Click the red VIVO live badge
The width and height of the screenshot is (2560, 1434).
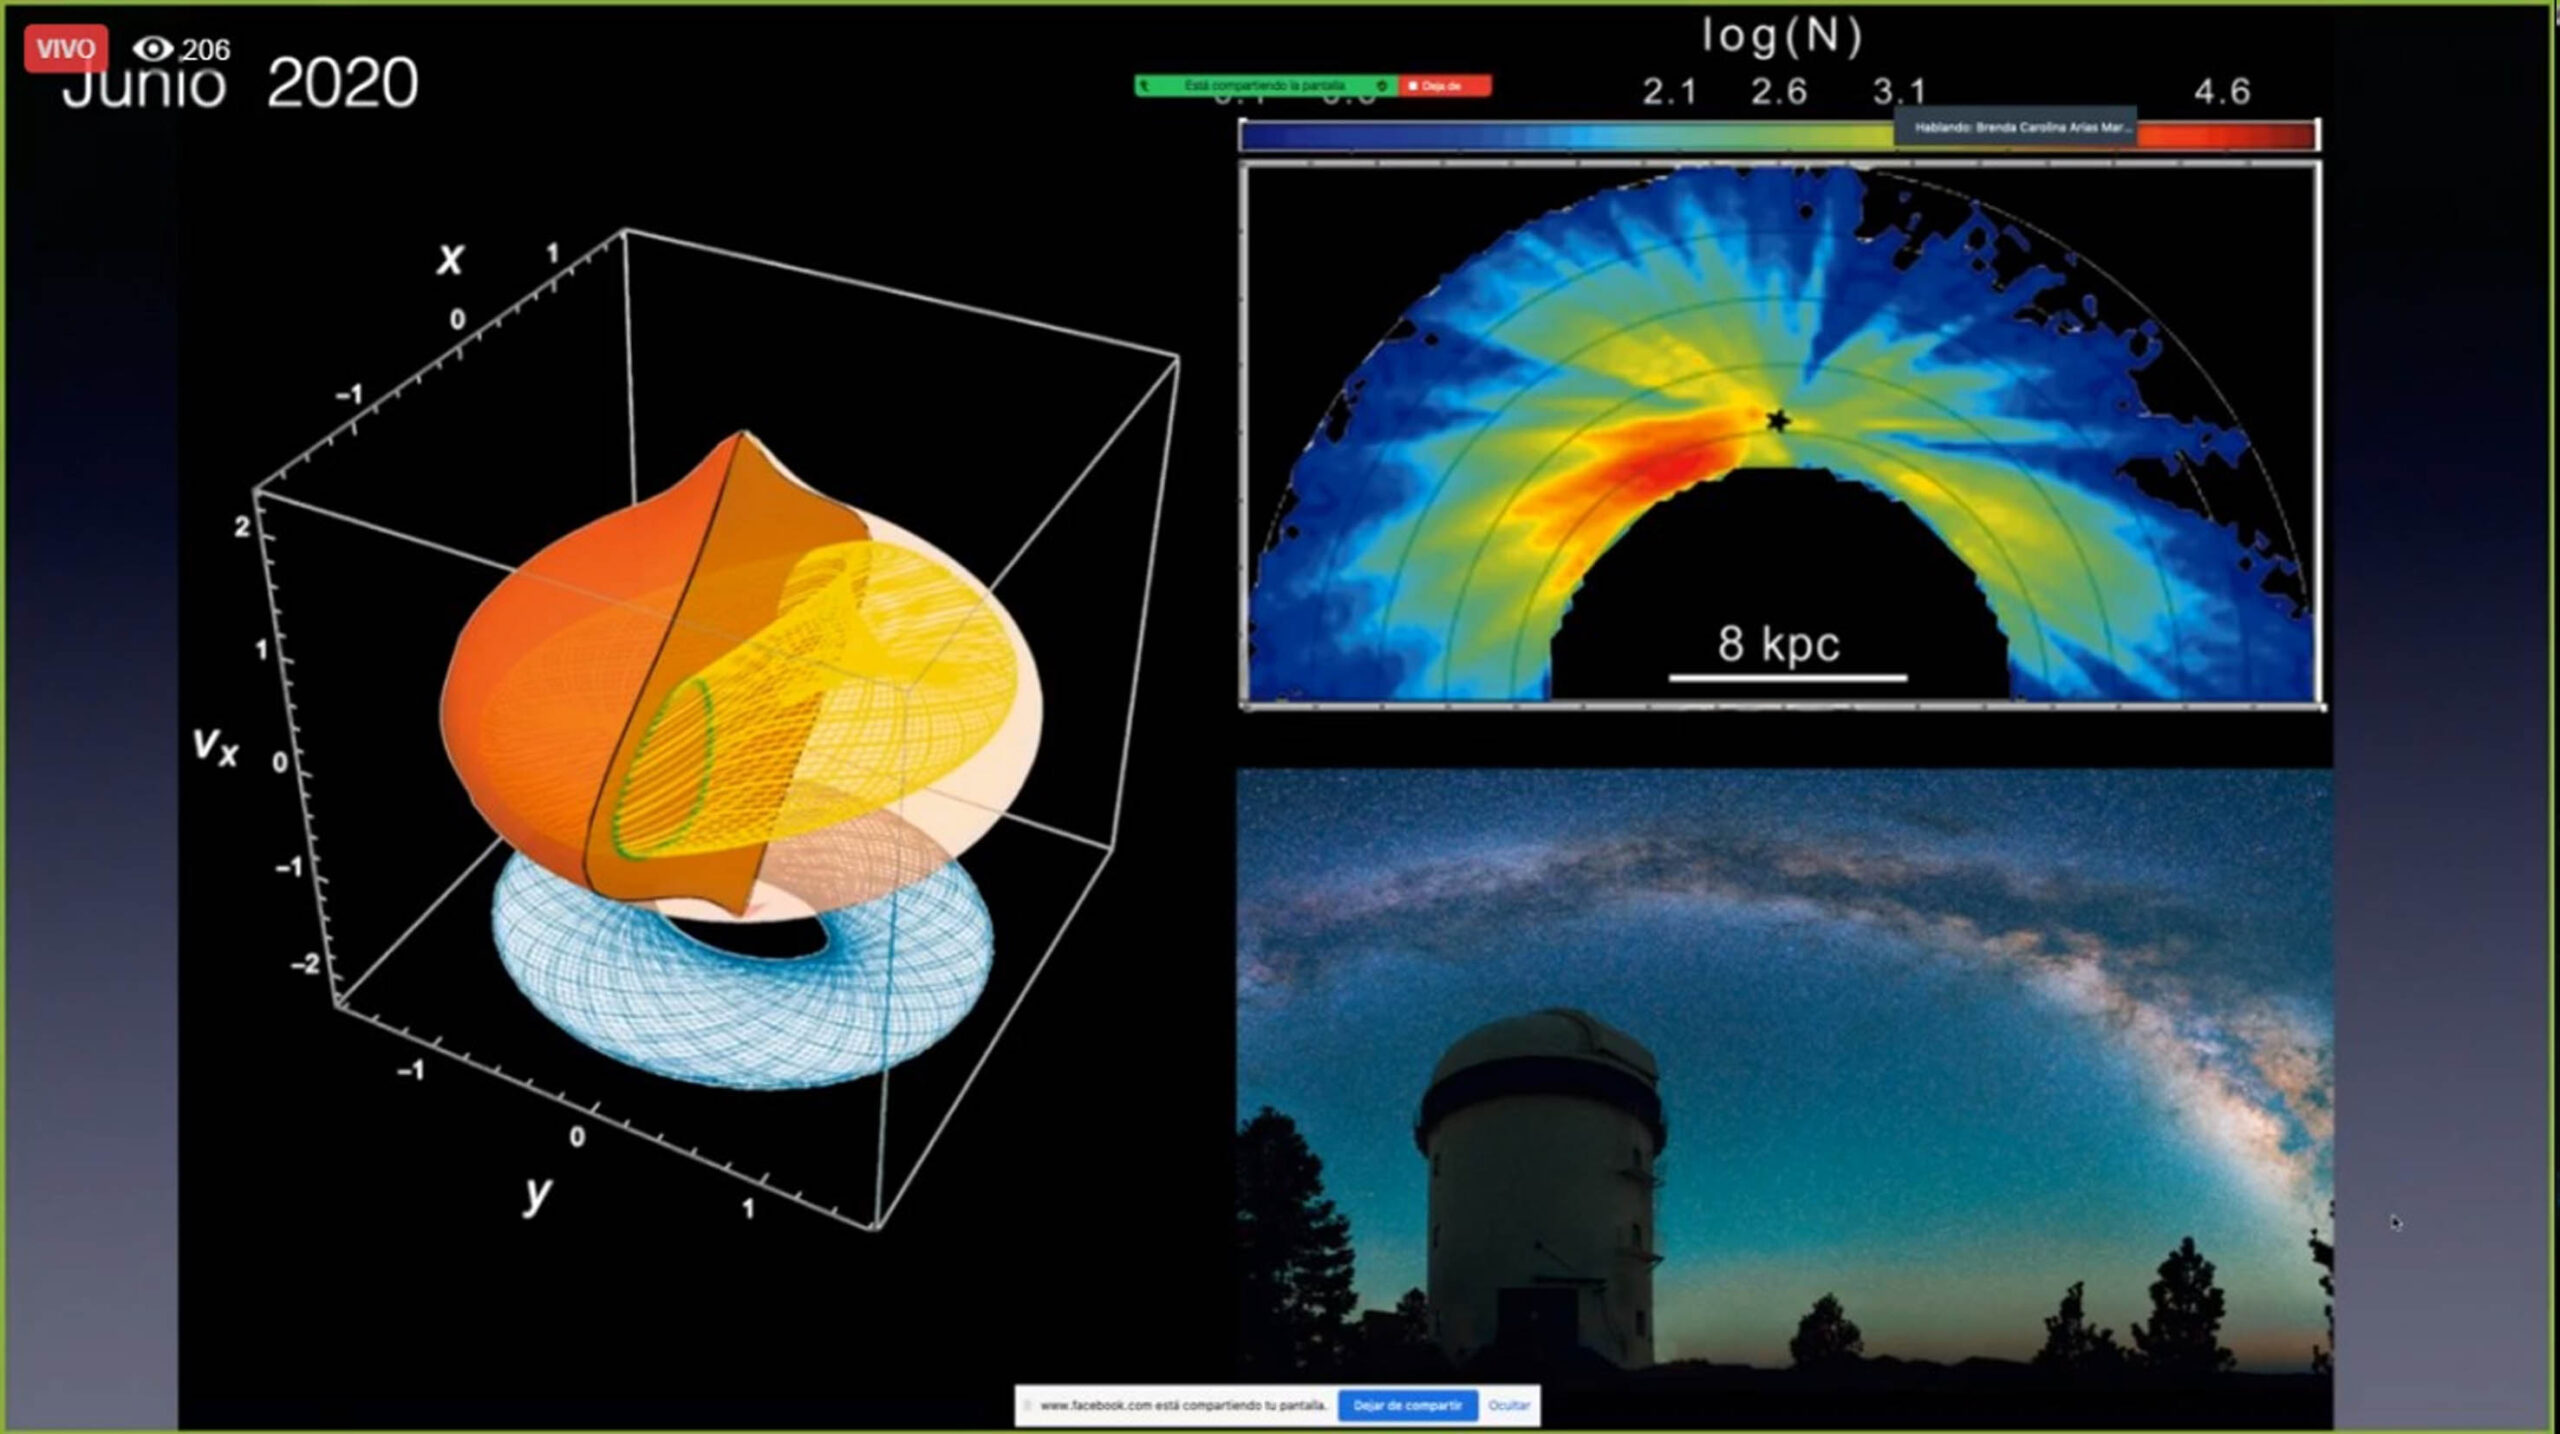pyautogui.click(x=66, y=49)
